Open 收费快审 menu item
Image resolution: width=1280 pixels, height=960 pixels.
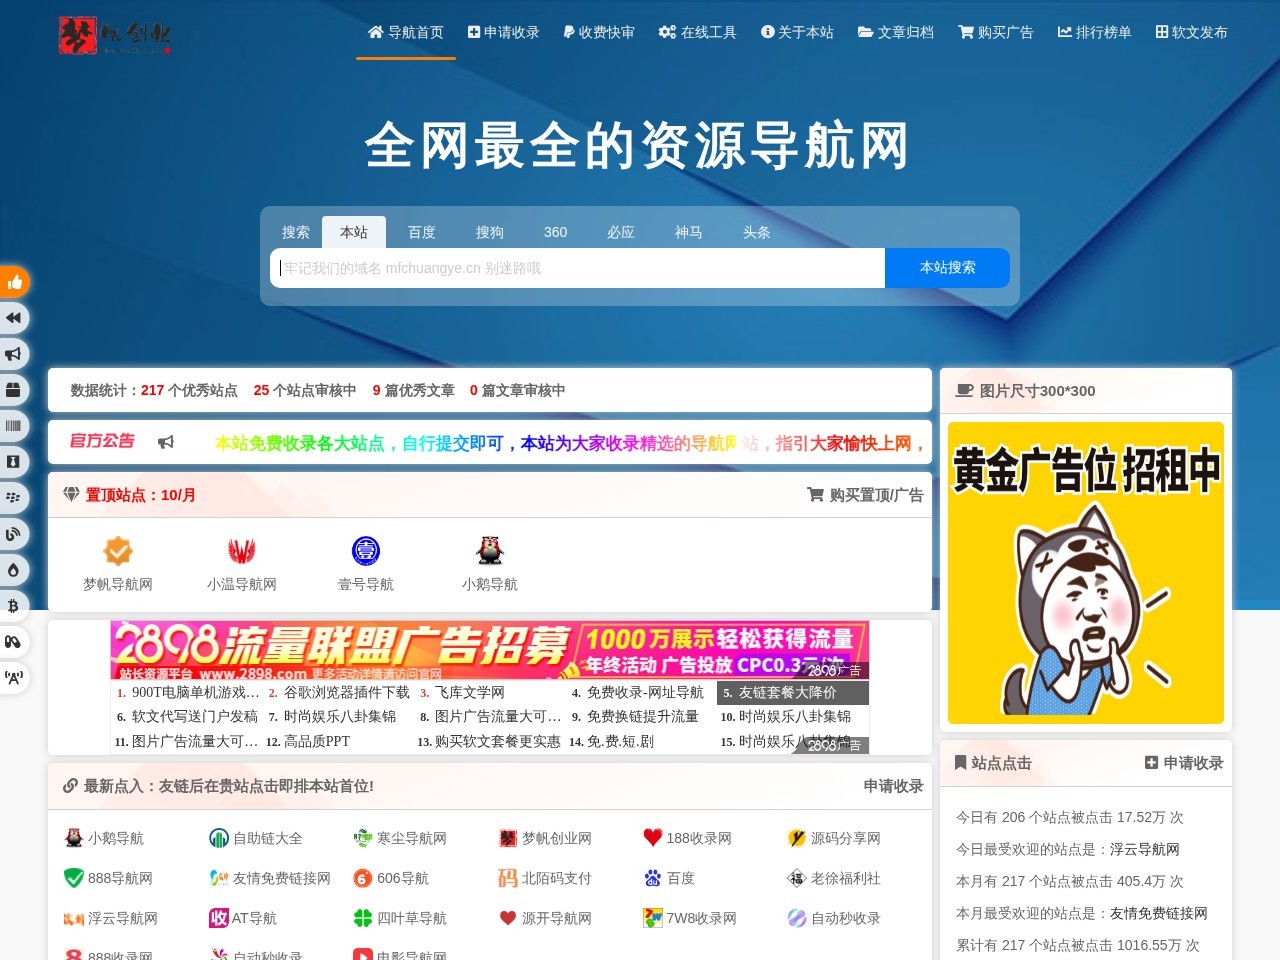click(599, 32)
